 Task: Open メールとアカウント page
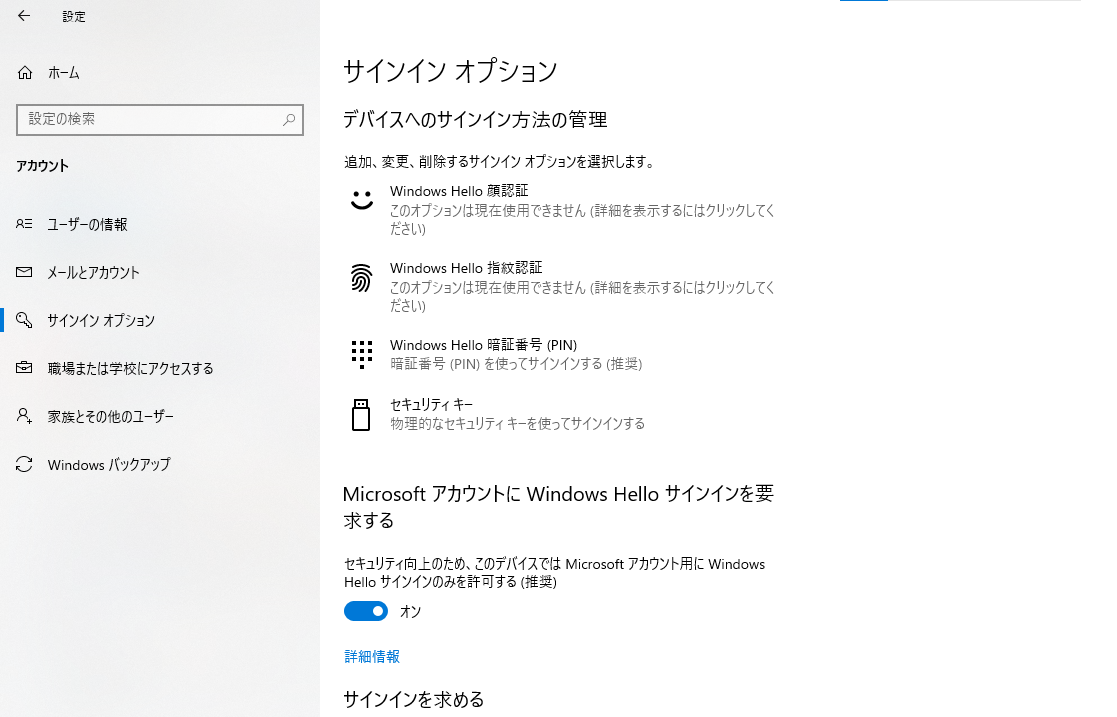click(x=160, y=272)
